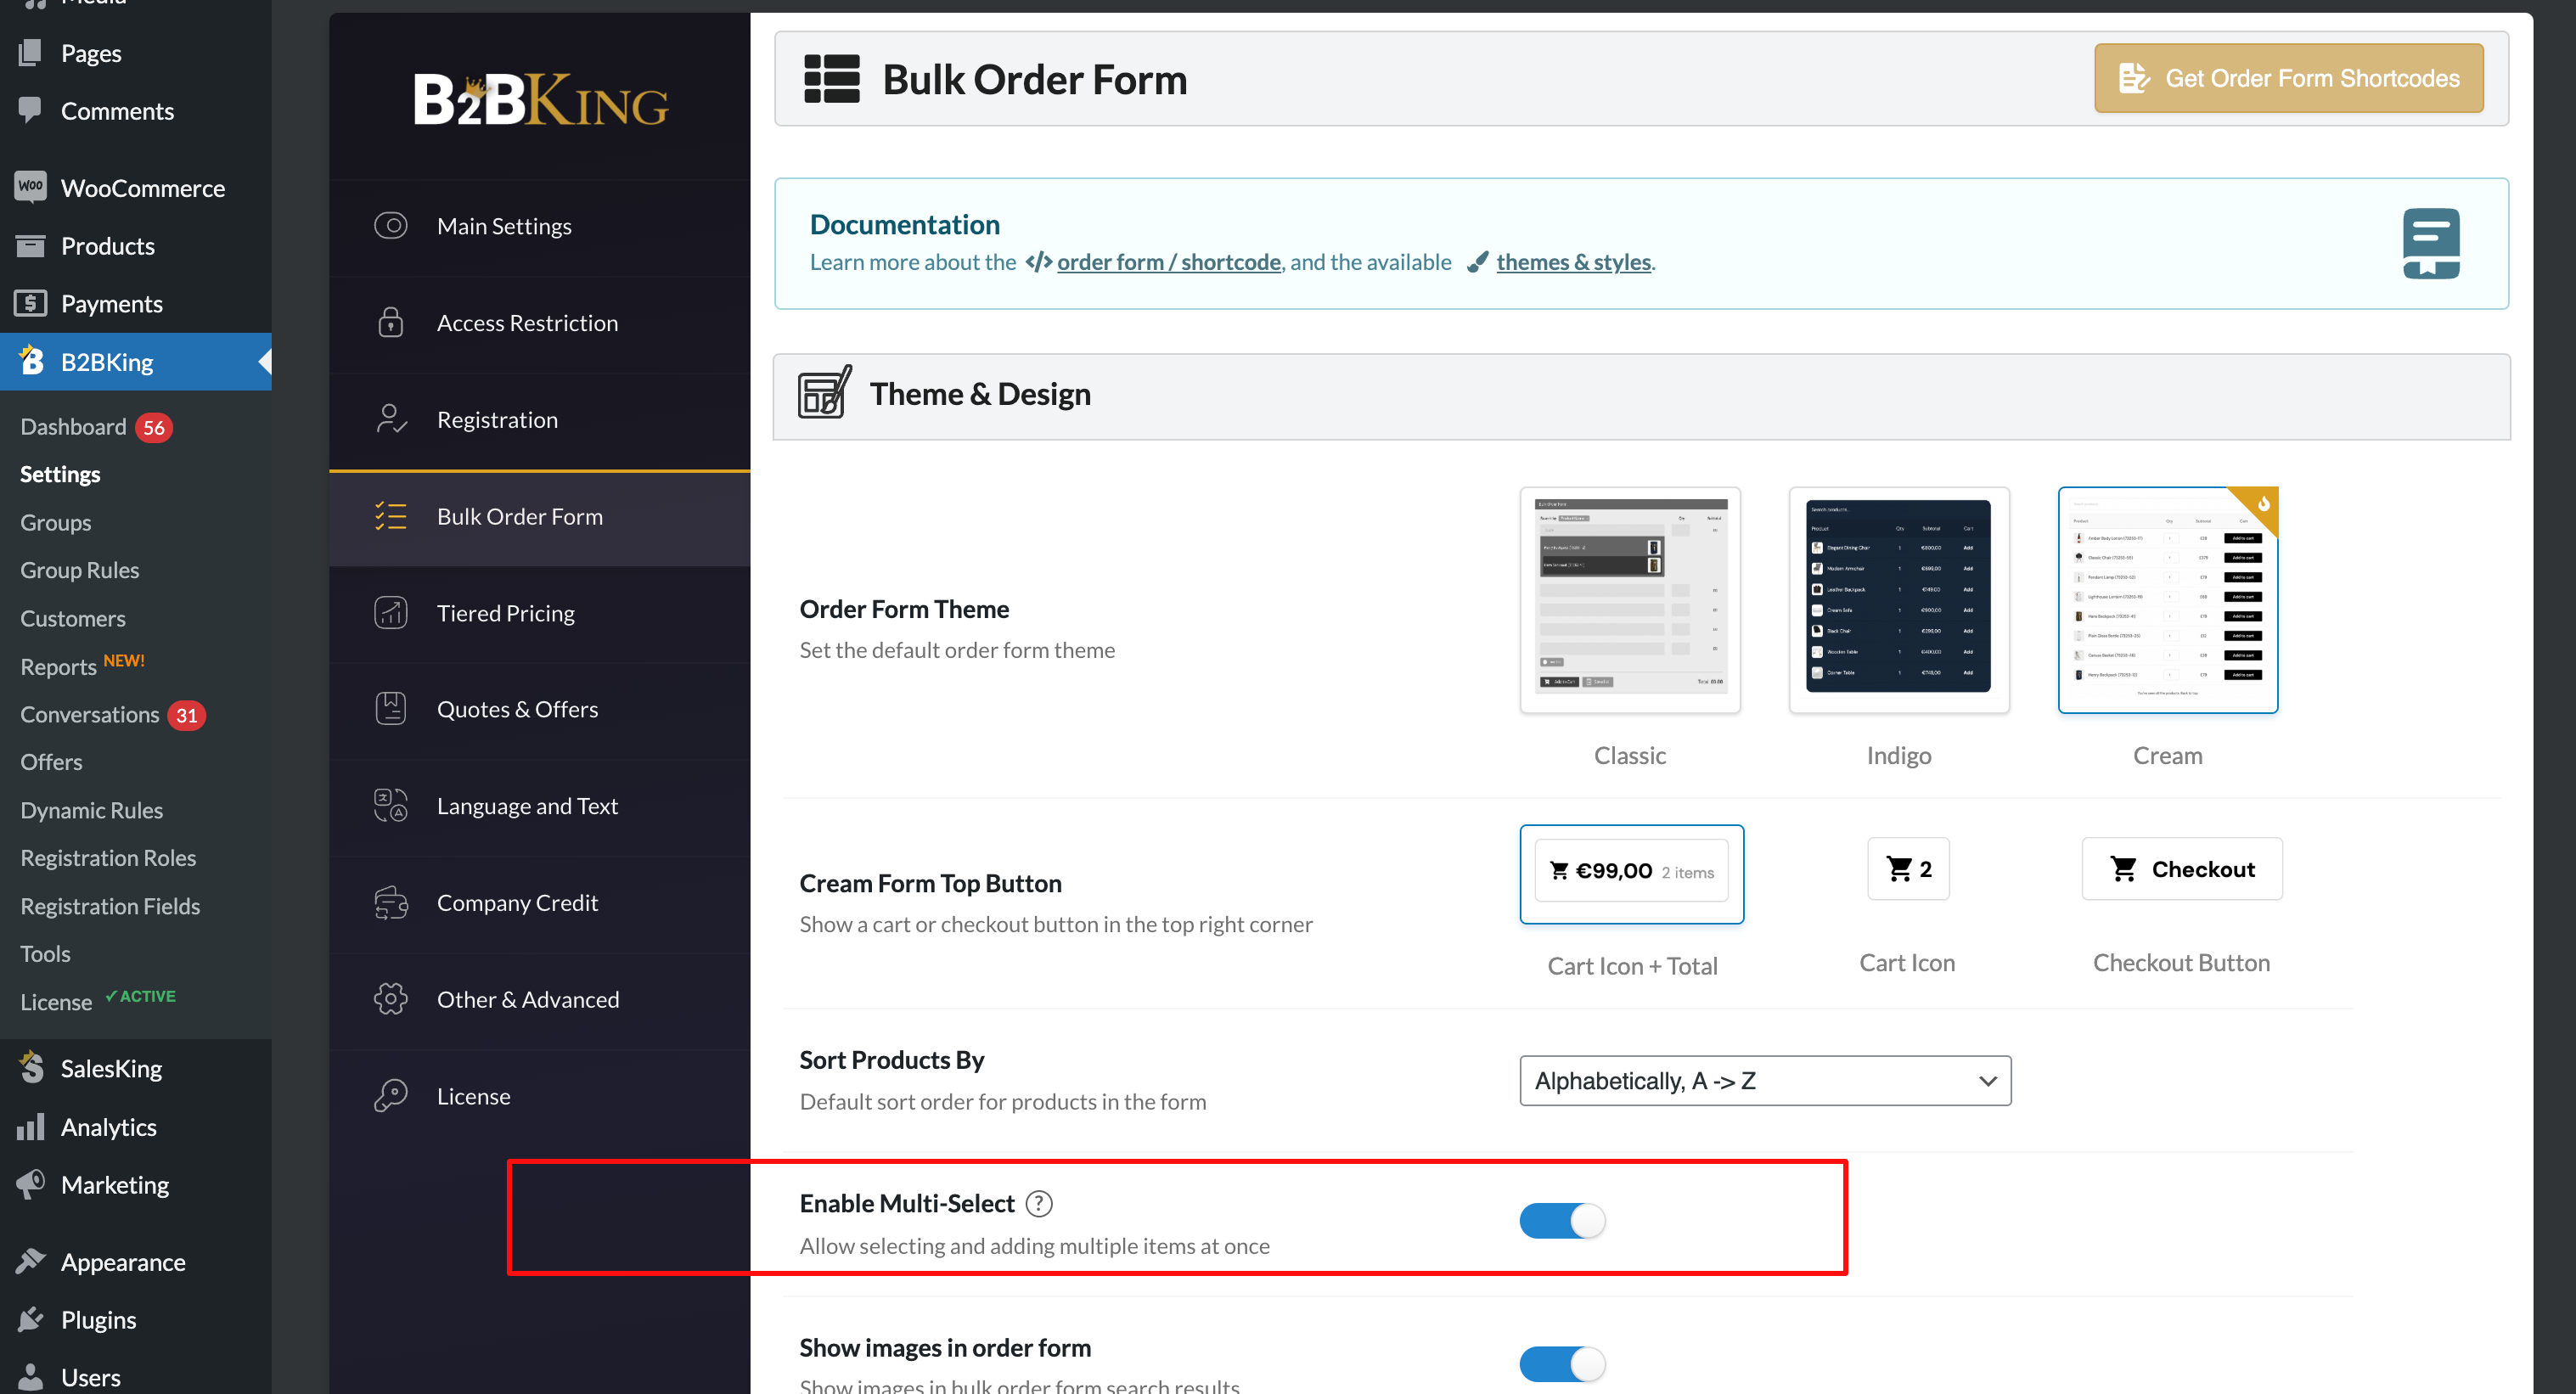Click the Registration icon in sidebar
The width and height of the screenshot is (2576, 1394).
[390, 417]
